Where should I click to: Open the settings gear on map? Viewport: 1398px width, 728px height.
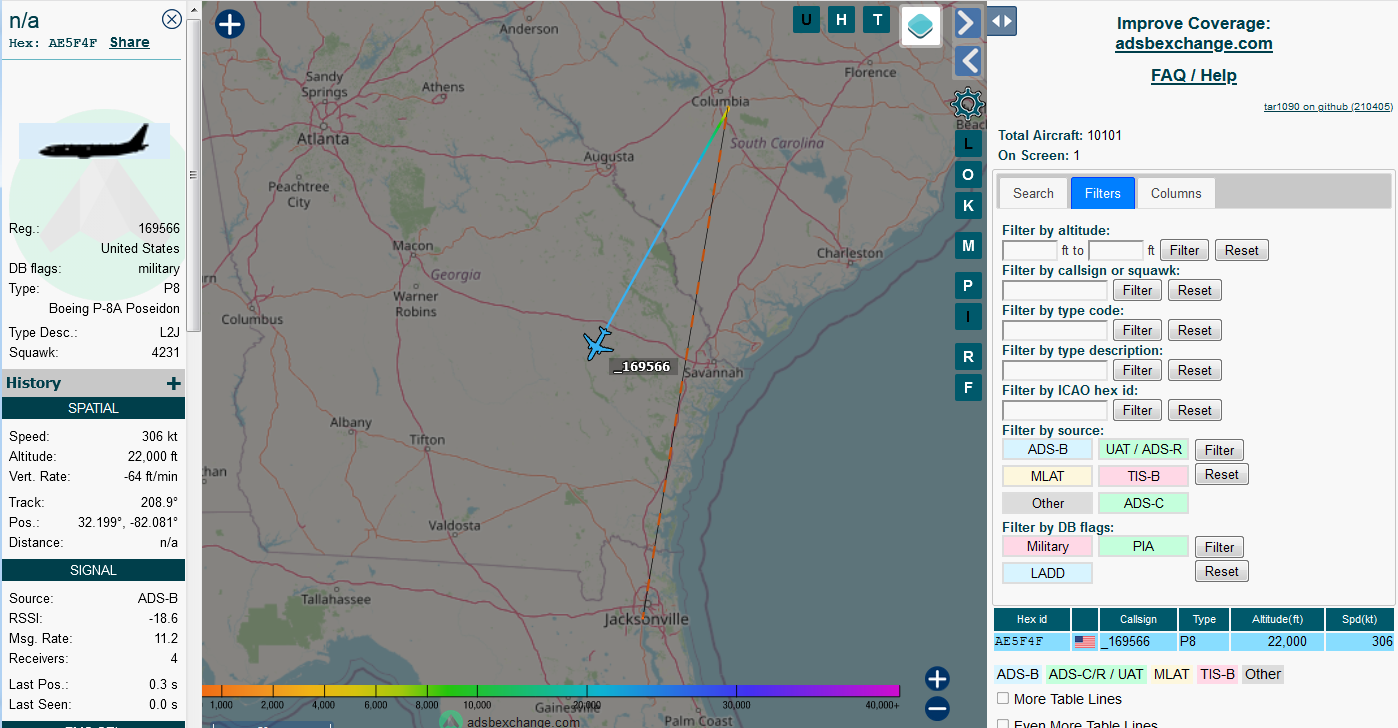(x=967, y=104)
